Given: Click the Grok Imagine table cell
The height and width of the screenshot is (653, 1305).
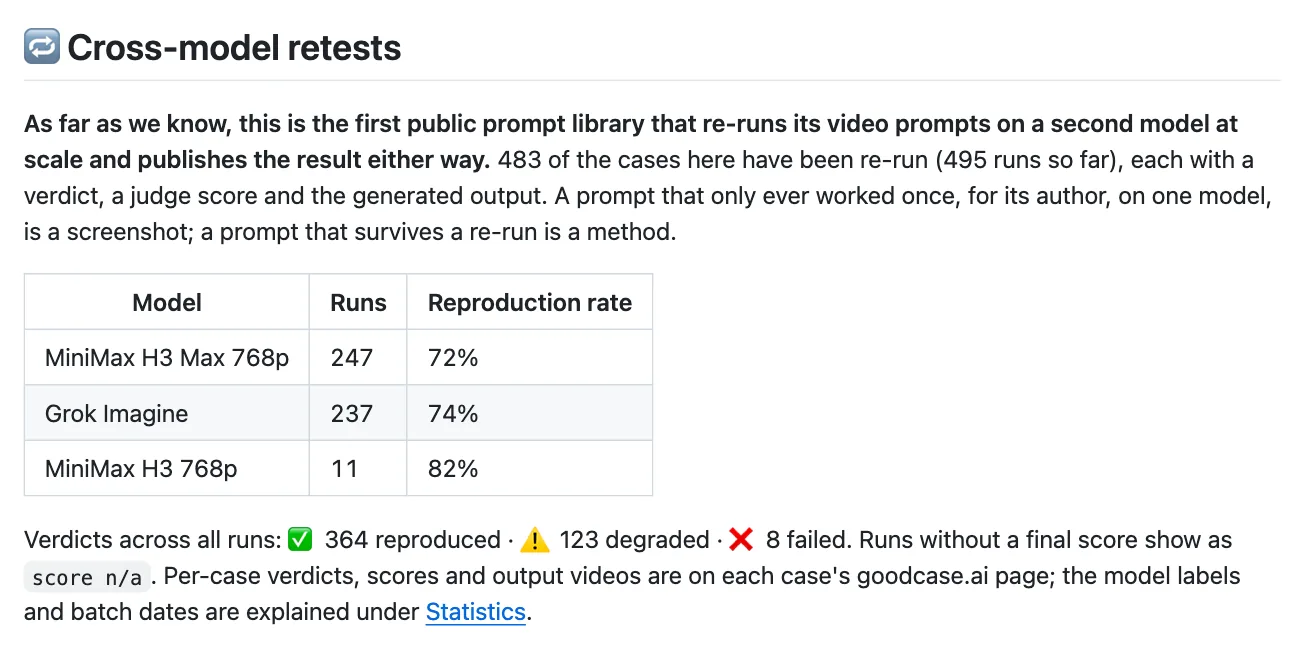Looking at the screenshot, I should pos(167,413).
